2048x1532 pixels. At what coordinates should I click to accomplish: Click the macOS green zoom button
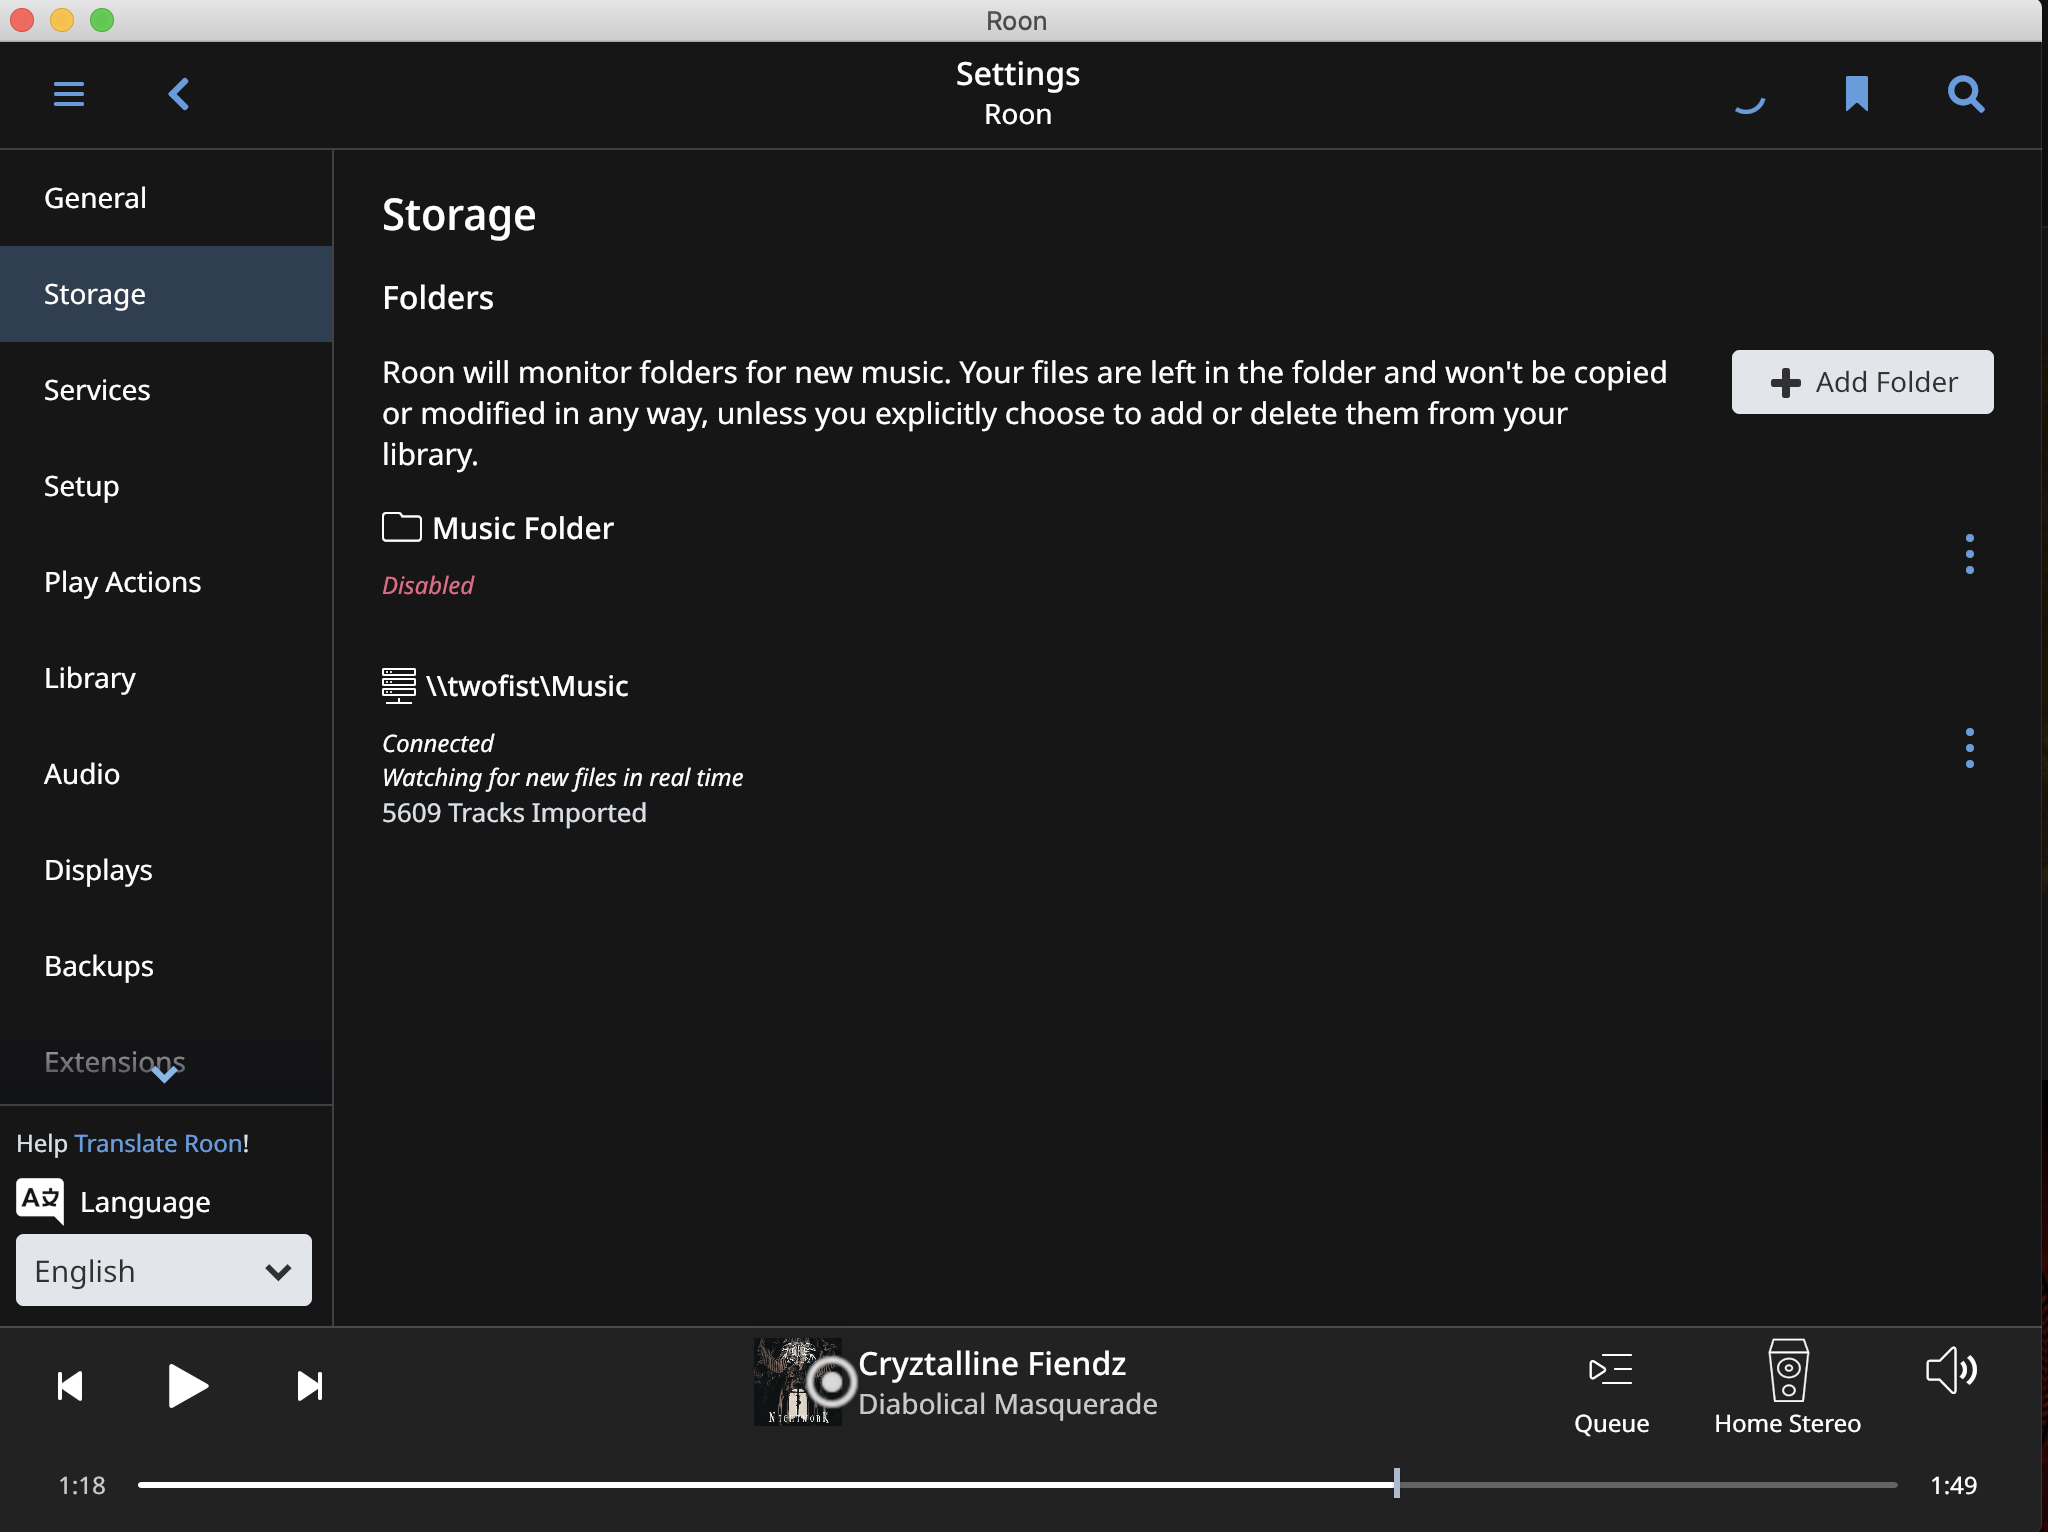[102, 20]
